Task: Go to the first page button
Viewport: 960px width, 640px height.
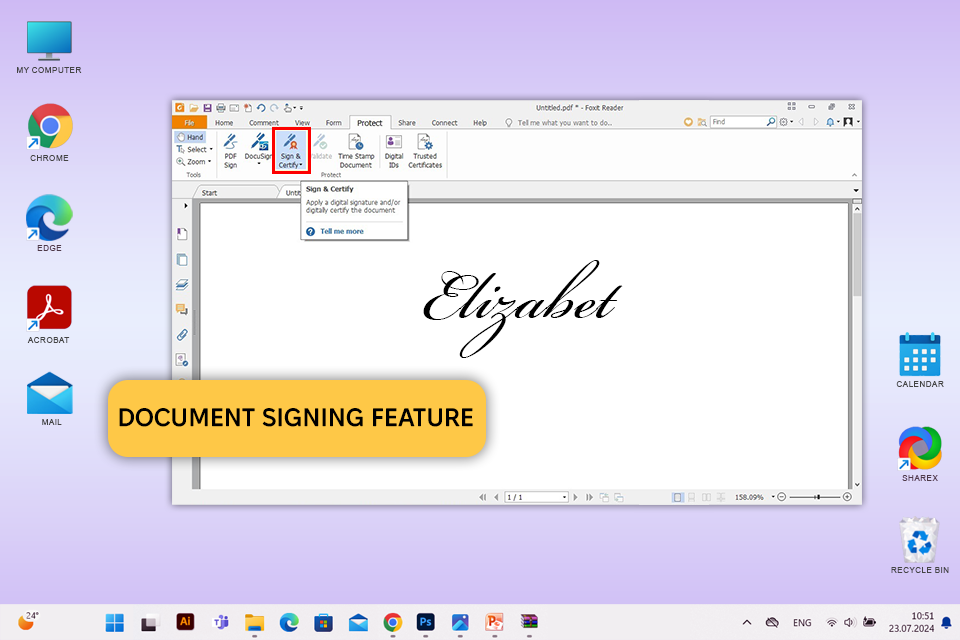Action: pos(482,497)
